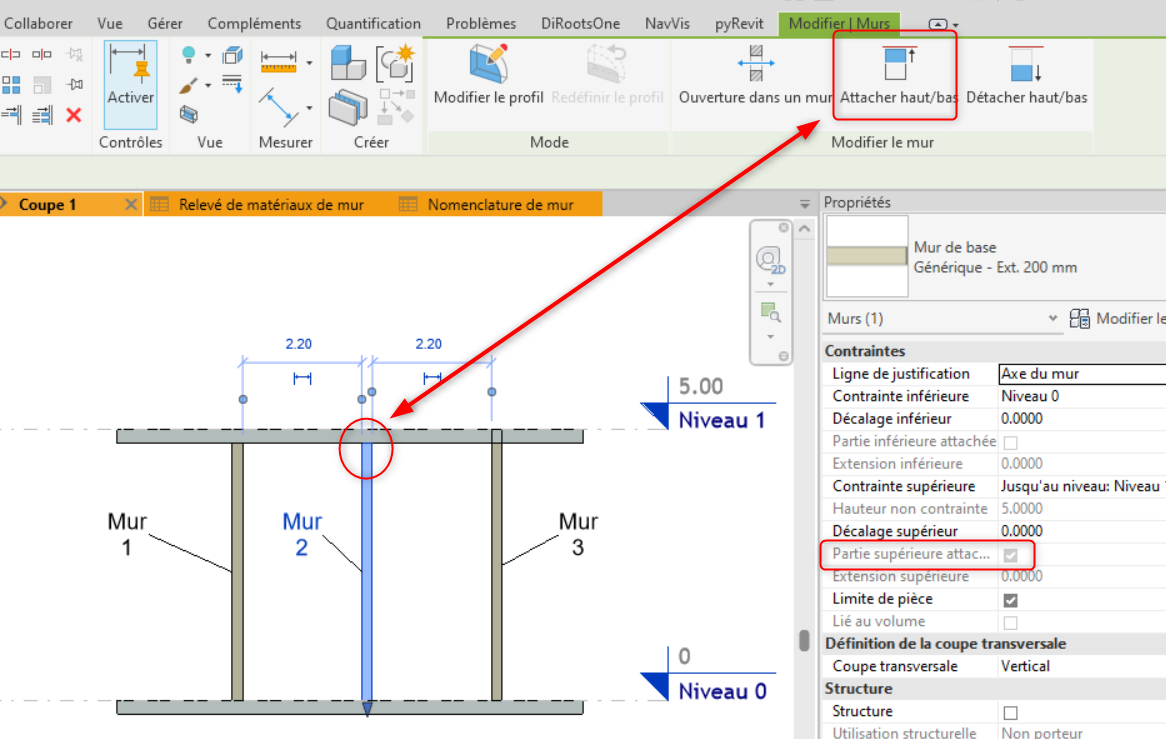Open the paintbrush override dropdown arrow
This screenshot has width=1166, height=739.
[x=208, y=86]
